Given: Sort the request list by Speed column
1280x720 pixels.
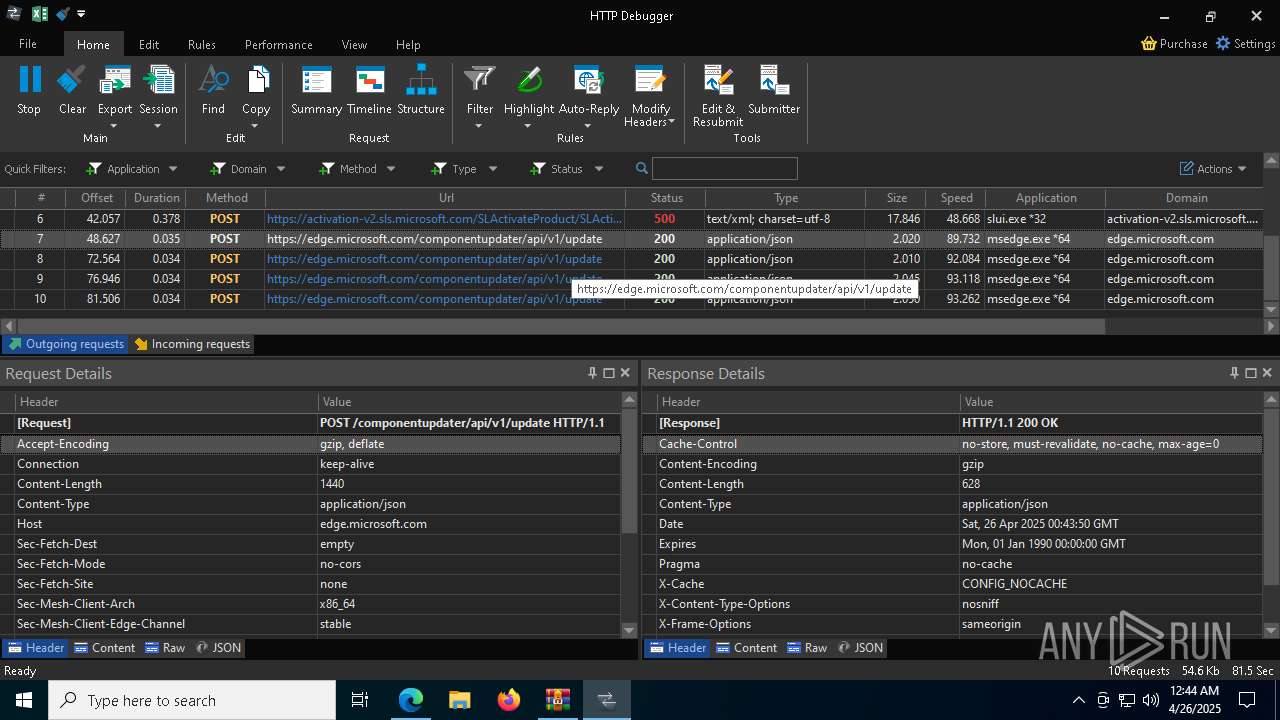Looking at the screenshot, I should coord(955,198).
